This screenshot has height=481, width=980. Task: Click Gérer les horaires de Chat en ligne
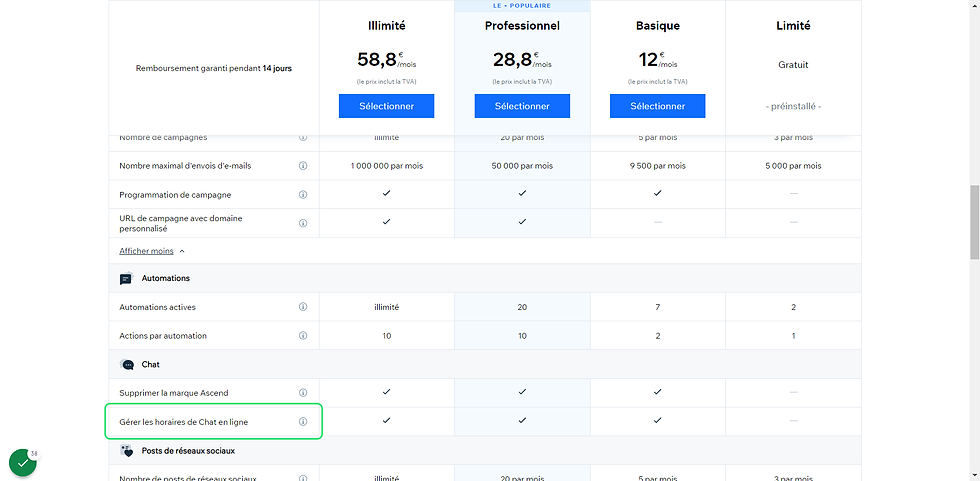pos(184,422)
